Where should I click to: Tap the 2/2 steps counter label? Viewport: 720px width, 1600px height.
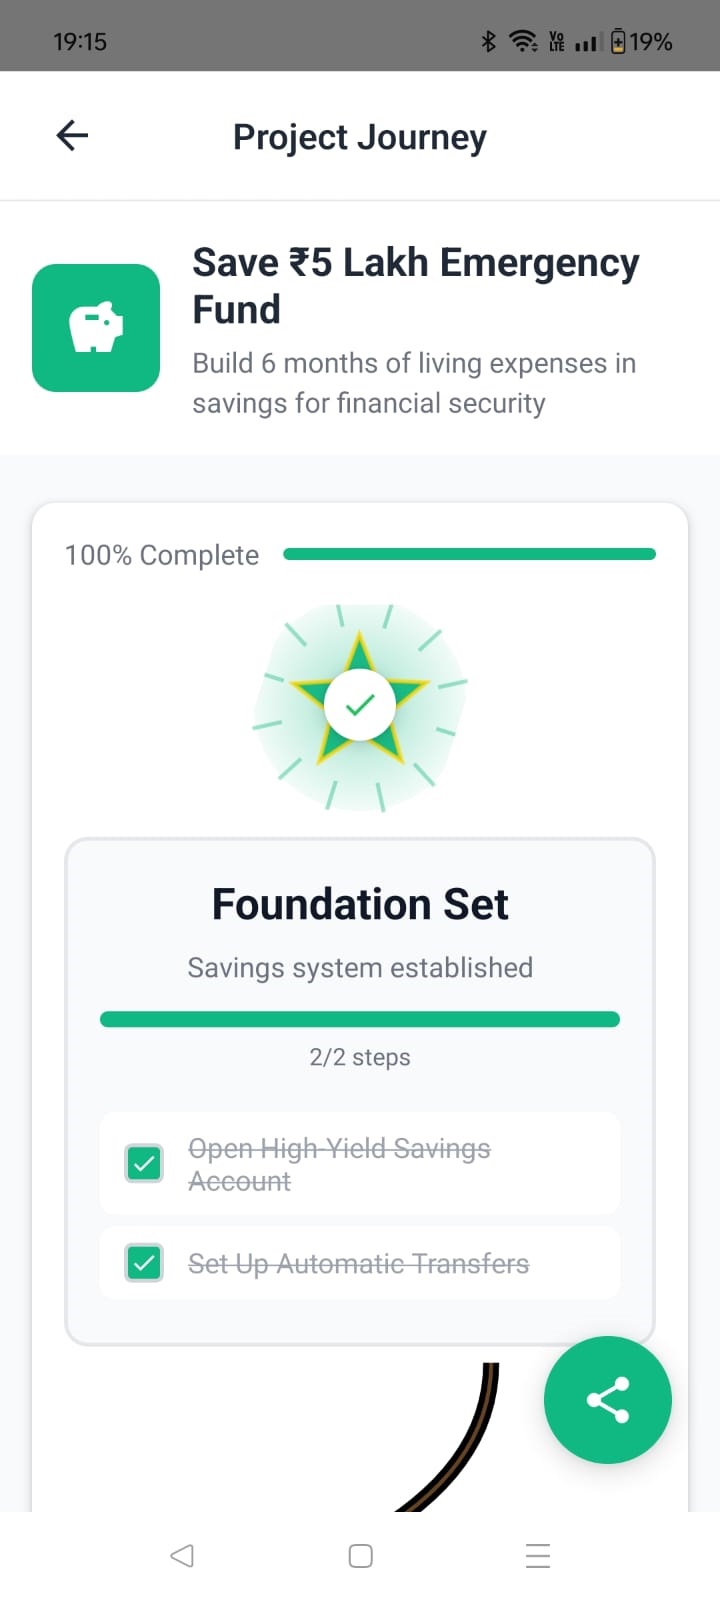pyautogui.click(x=360, y=1057)
